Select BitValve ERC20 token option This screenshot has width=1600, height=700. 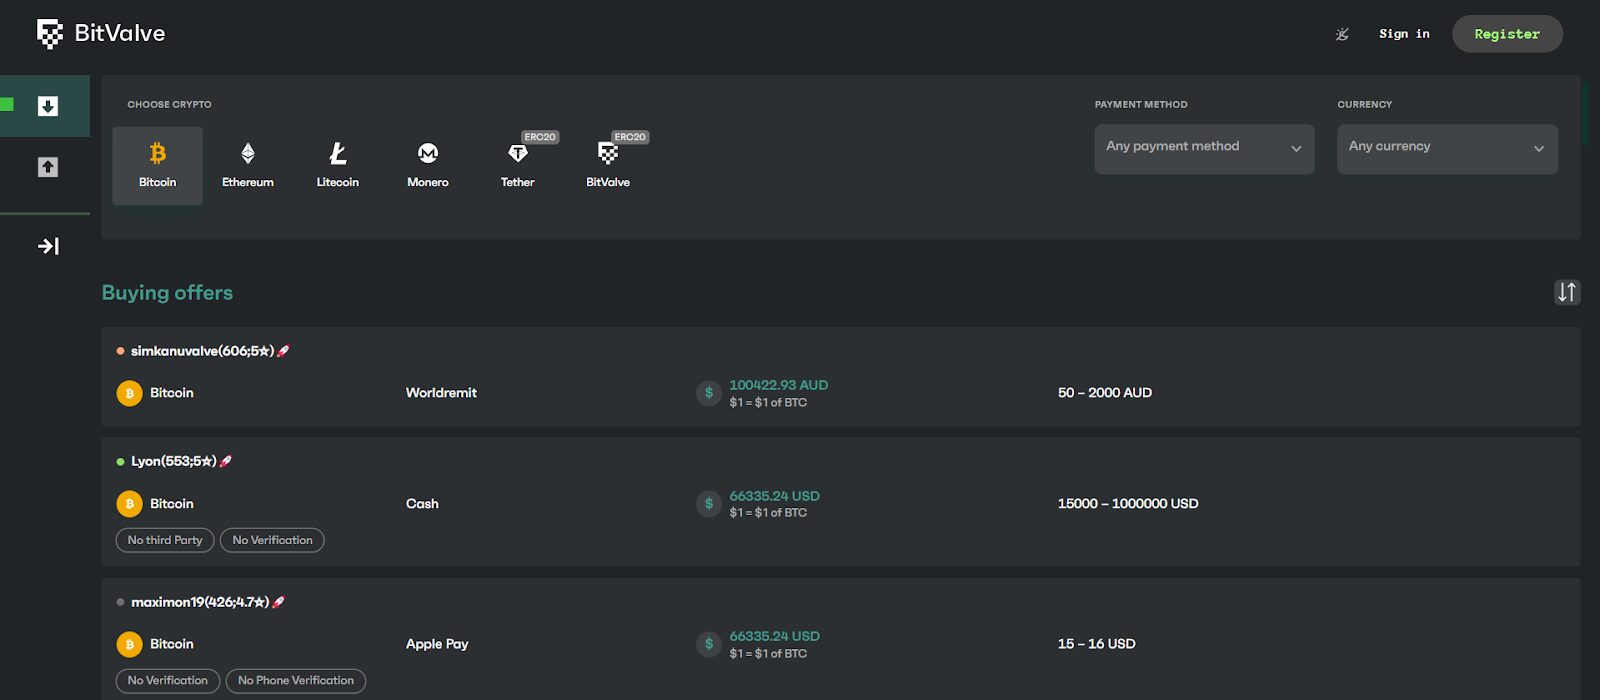[x=608, y=166]
